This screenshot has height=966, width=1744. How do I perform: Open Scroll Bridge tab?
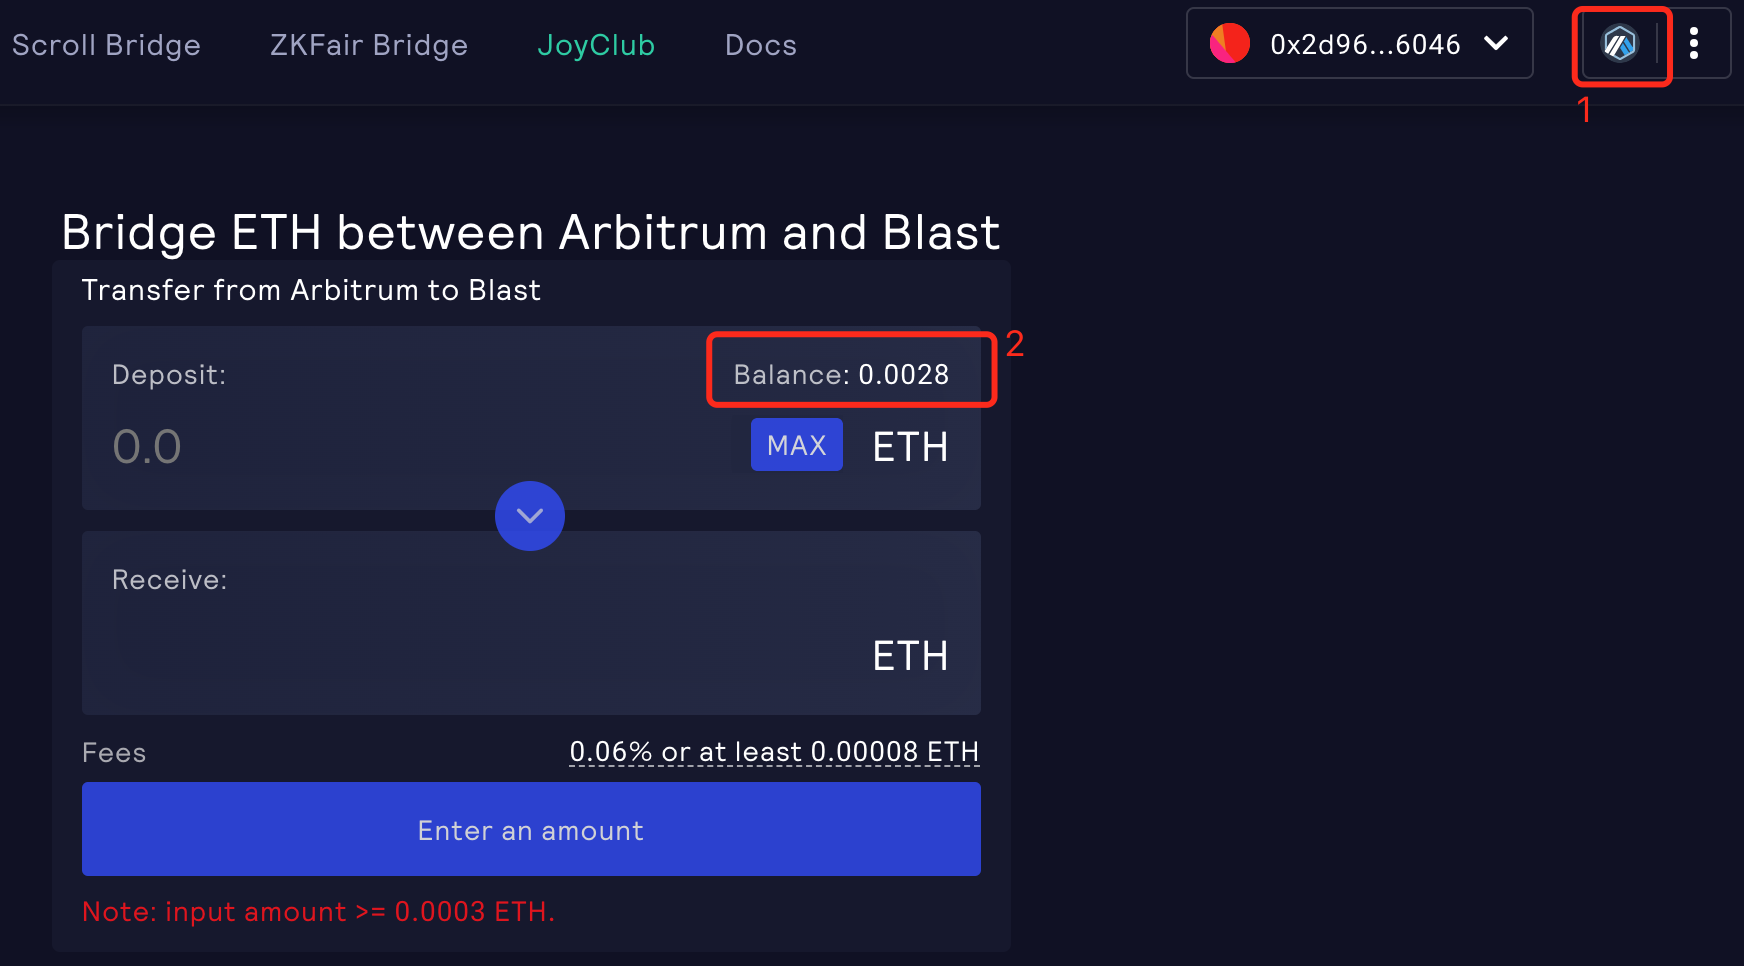tap(106, 45)
